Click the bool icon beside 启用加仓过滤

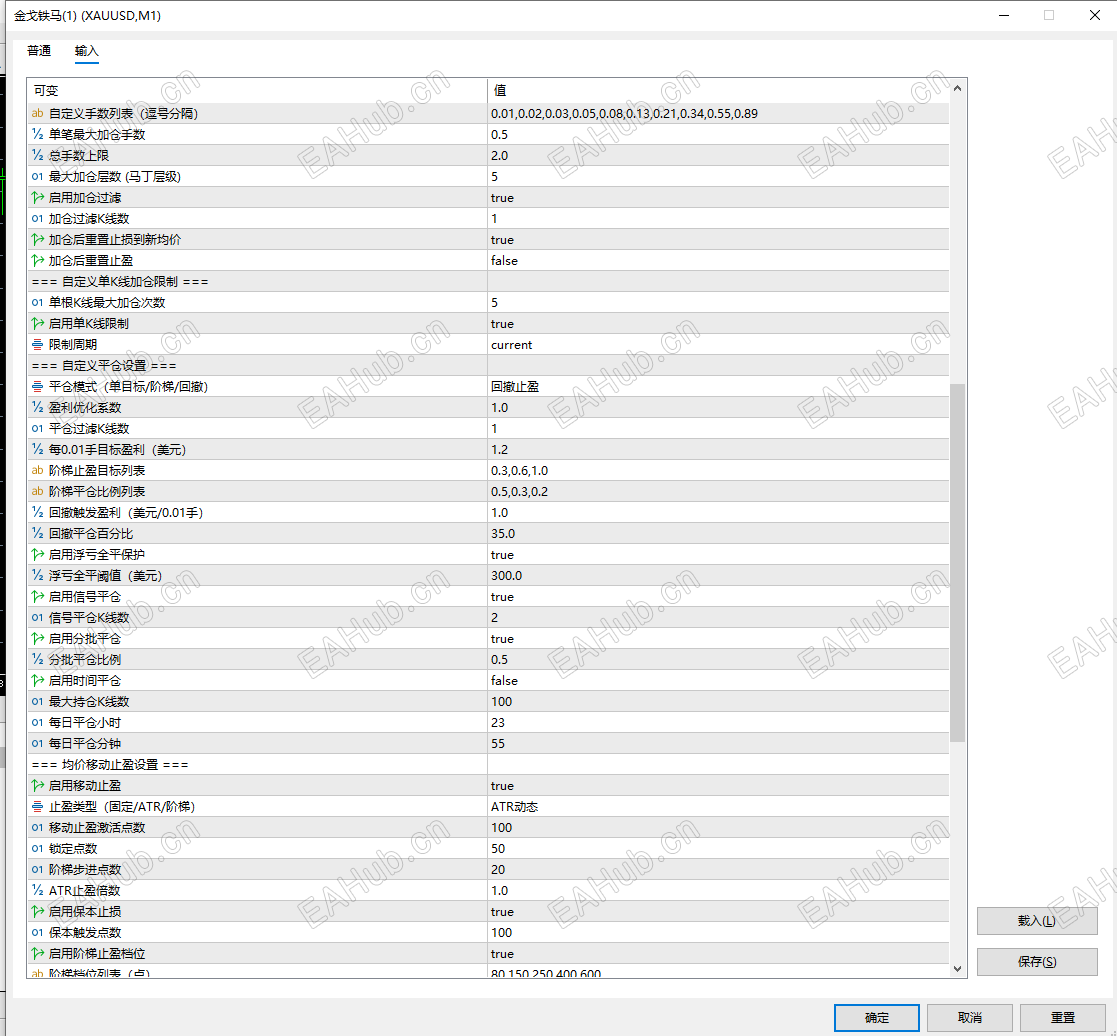(38, 197)
